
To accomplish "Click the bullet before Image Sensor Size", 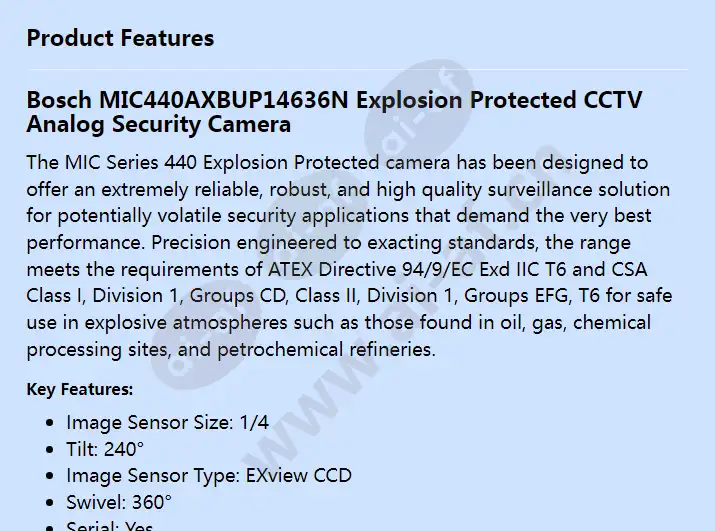I will tap(50, 423).
